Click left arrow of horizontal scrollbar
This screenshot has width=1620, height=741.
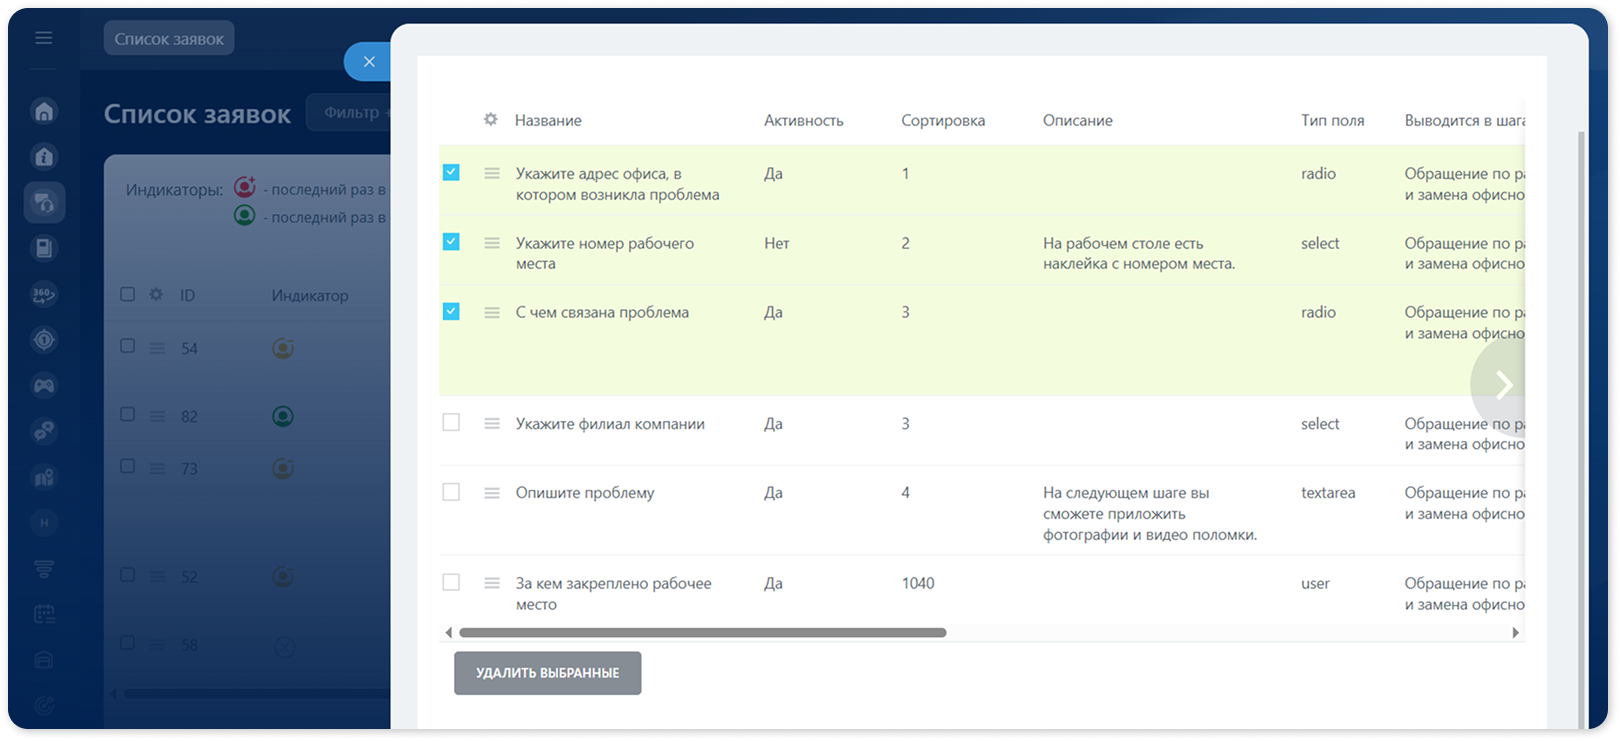[x=448, y=633]
